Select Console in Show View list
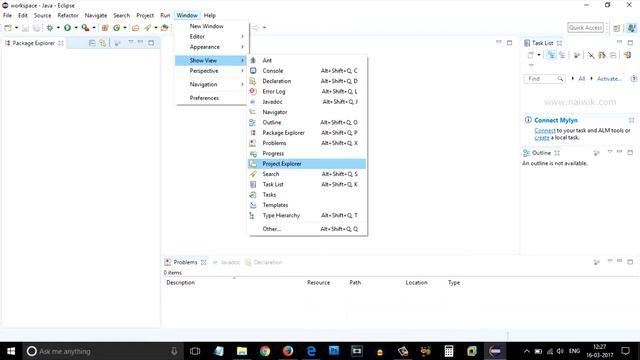Screen dimensions: 640x360 (x=307, y=71)
